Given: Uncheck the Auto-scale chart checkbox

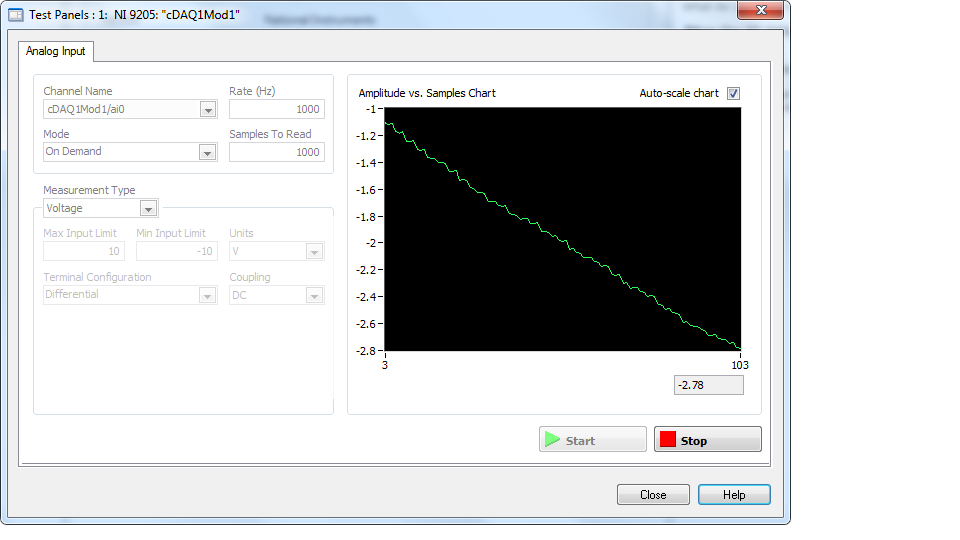Looking at the screenshot, I should 733,93.
